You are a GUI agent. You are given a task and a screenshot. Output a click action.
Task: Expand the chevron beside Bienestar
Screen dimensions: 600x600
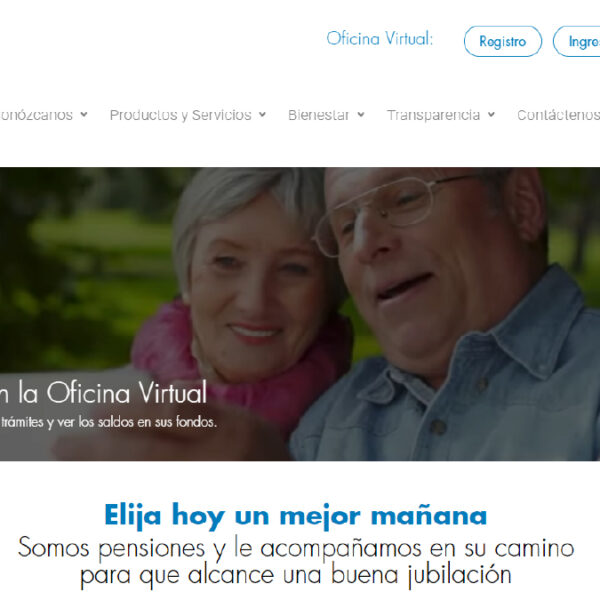[x=361, y=114]
